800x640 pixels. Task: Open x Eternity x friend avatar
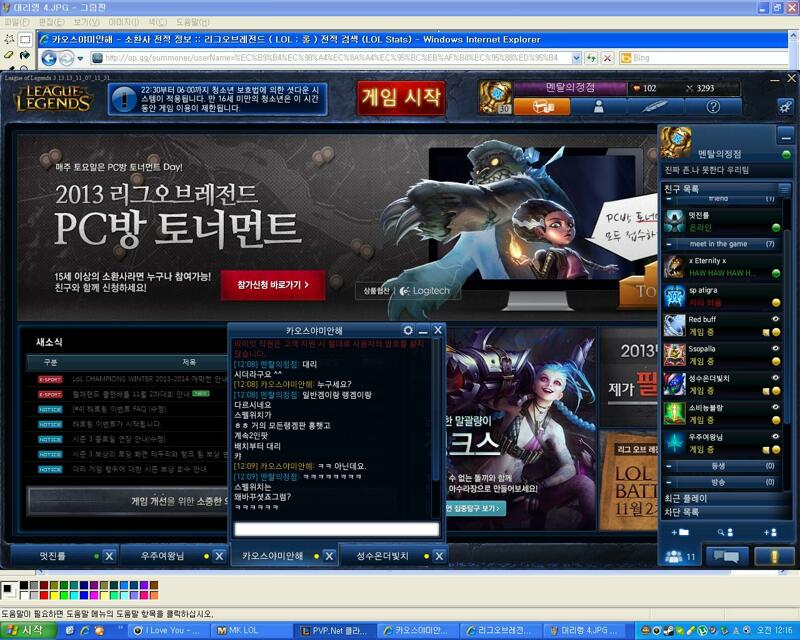pos(674,267)
